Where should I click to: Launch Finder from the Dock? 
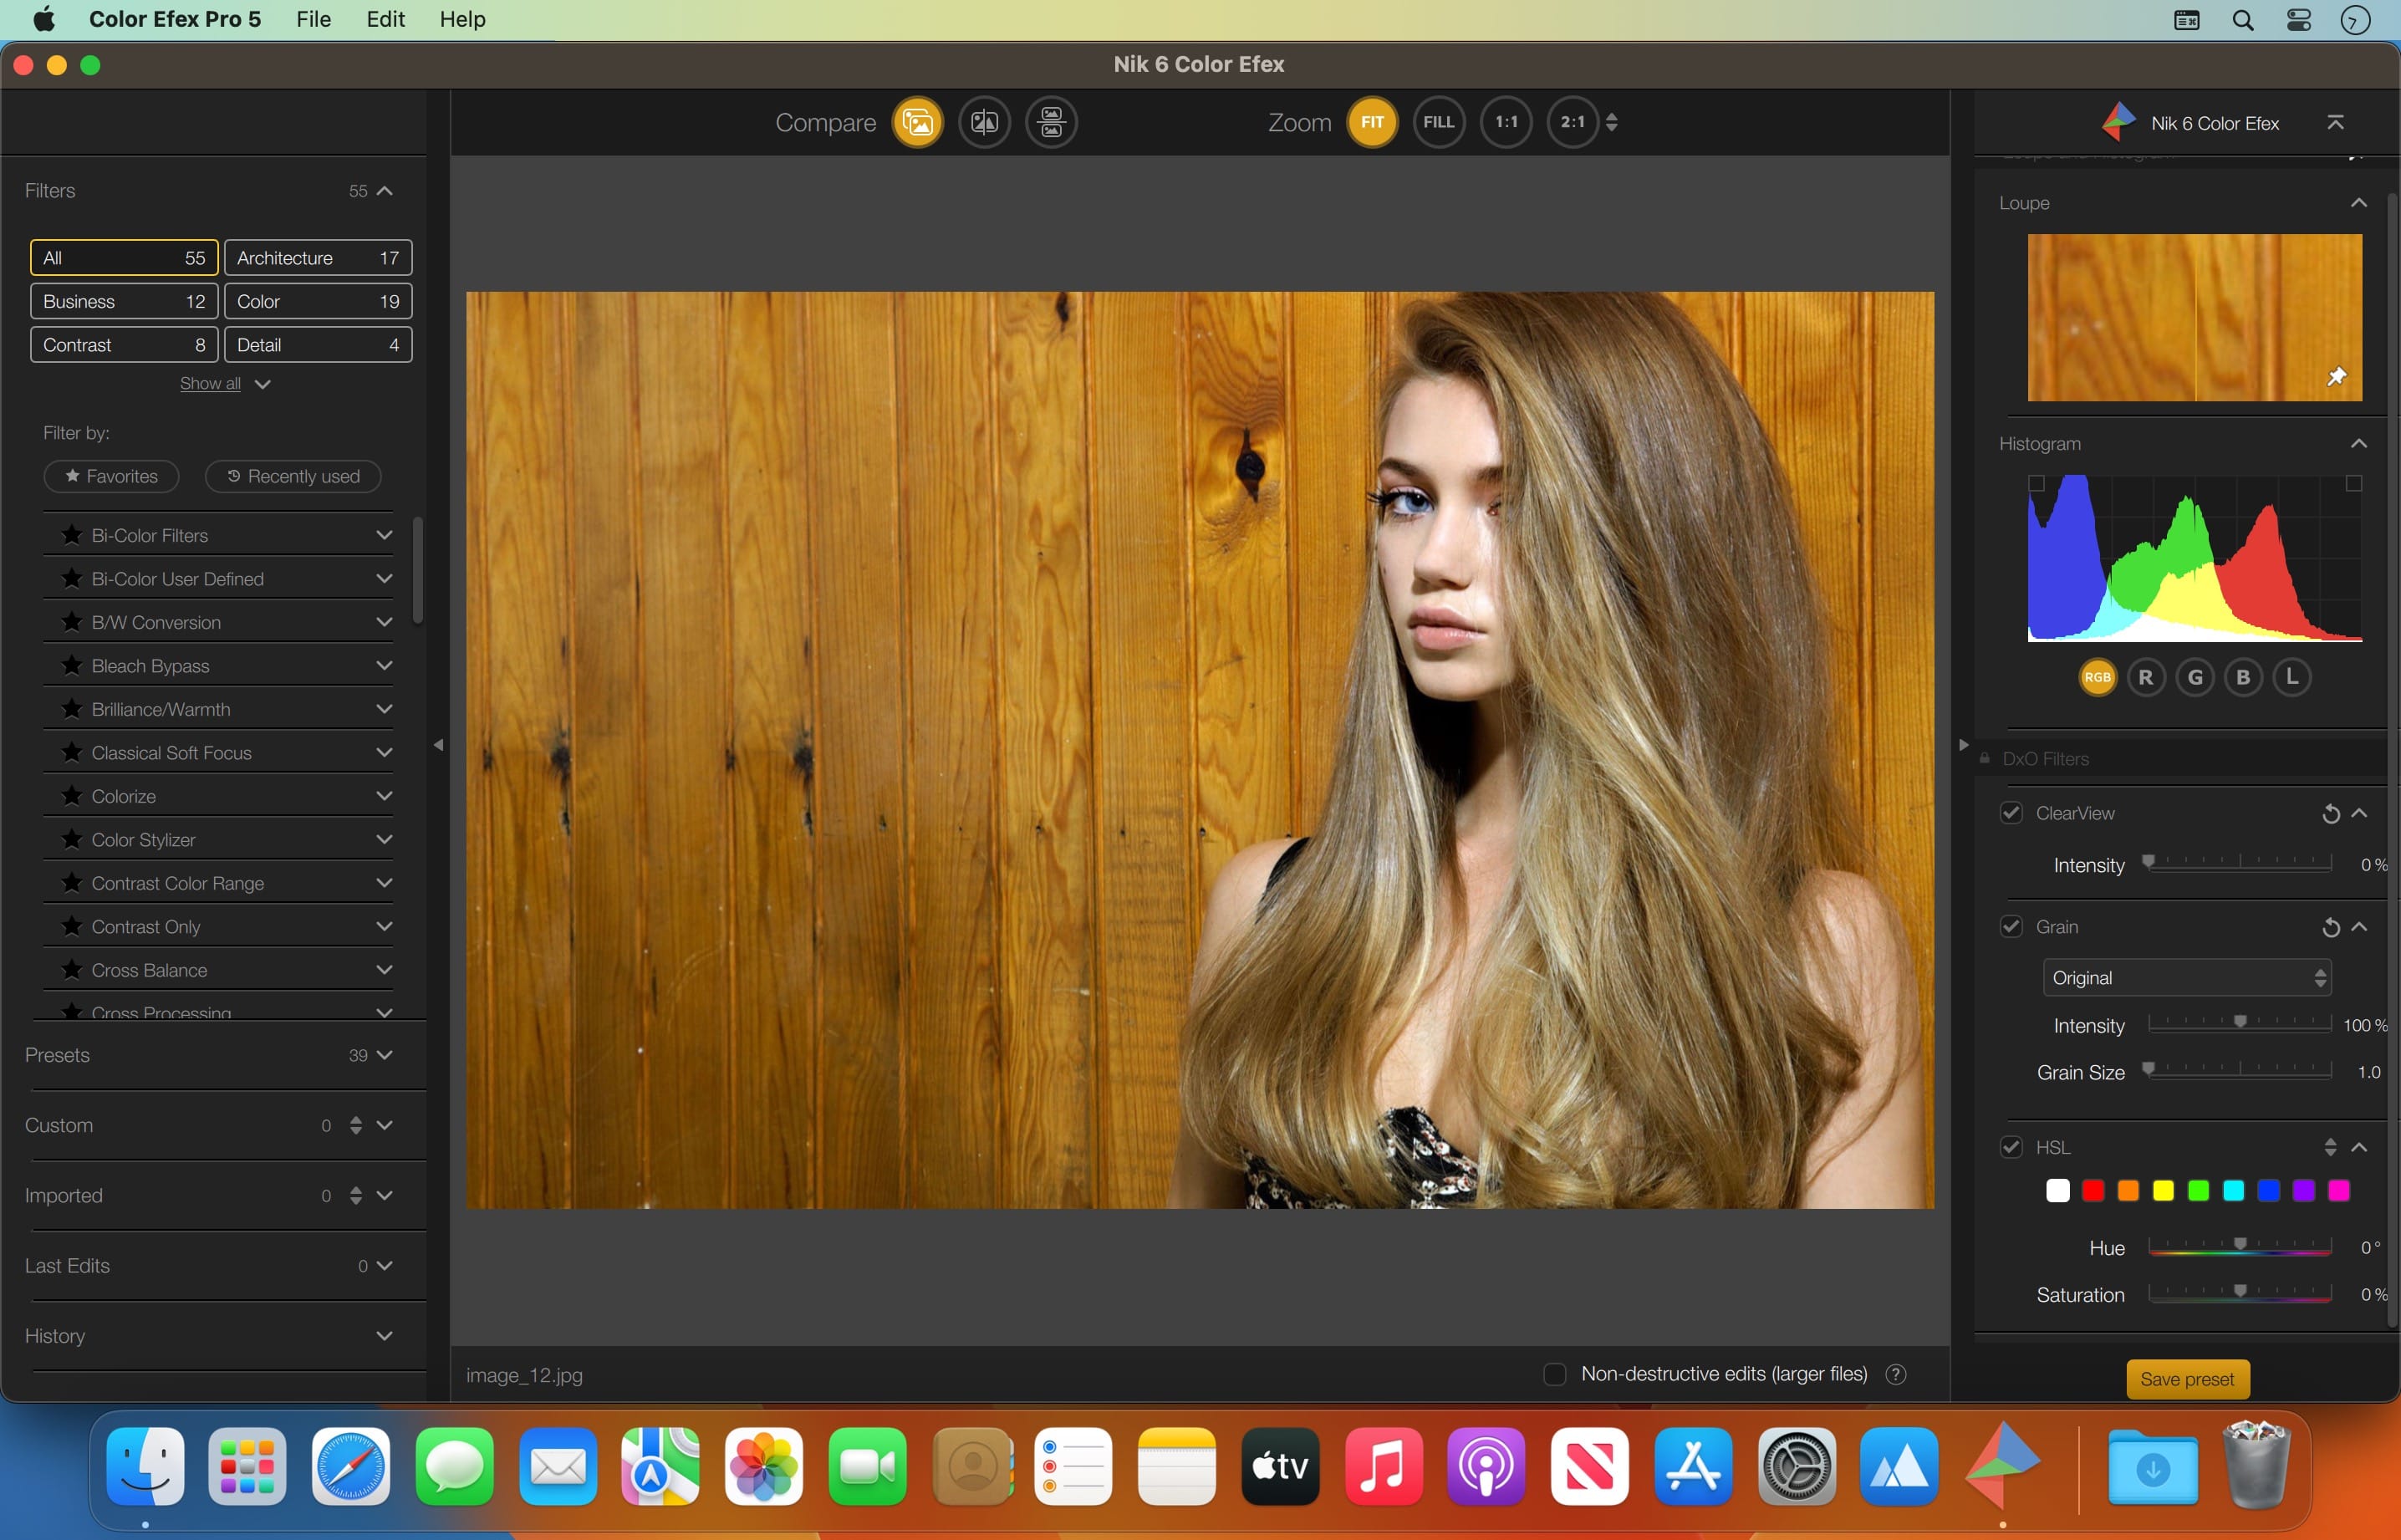tap(145, 1466)
